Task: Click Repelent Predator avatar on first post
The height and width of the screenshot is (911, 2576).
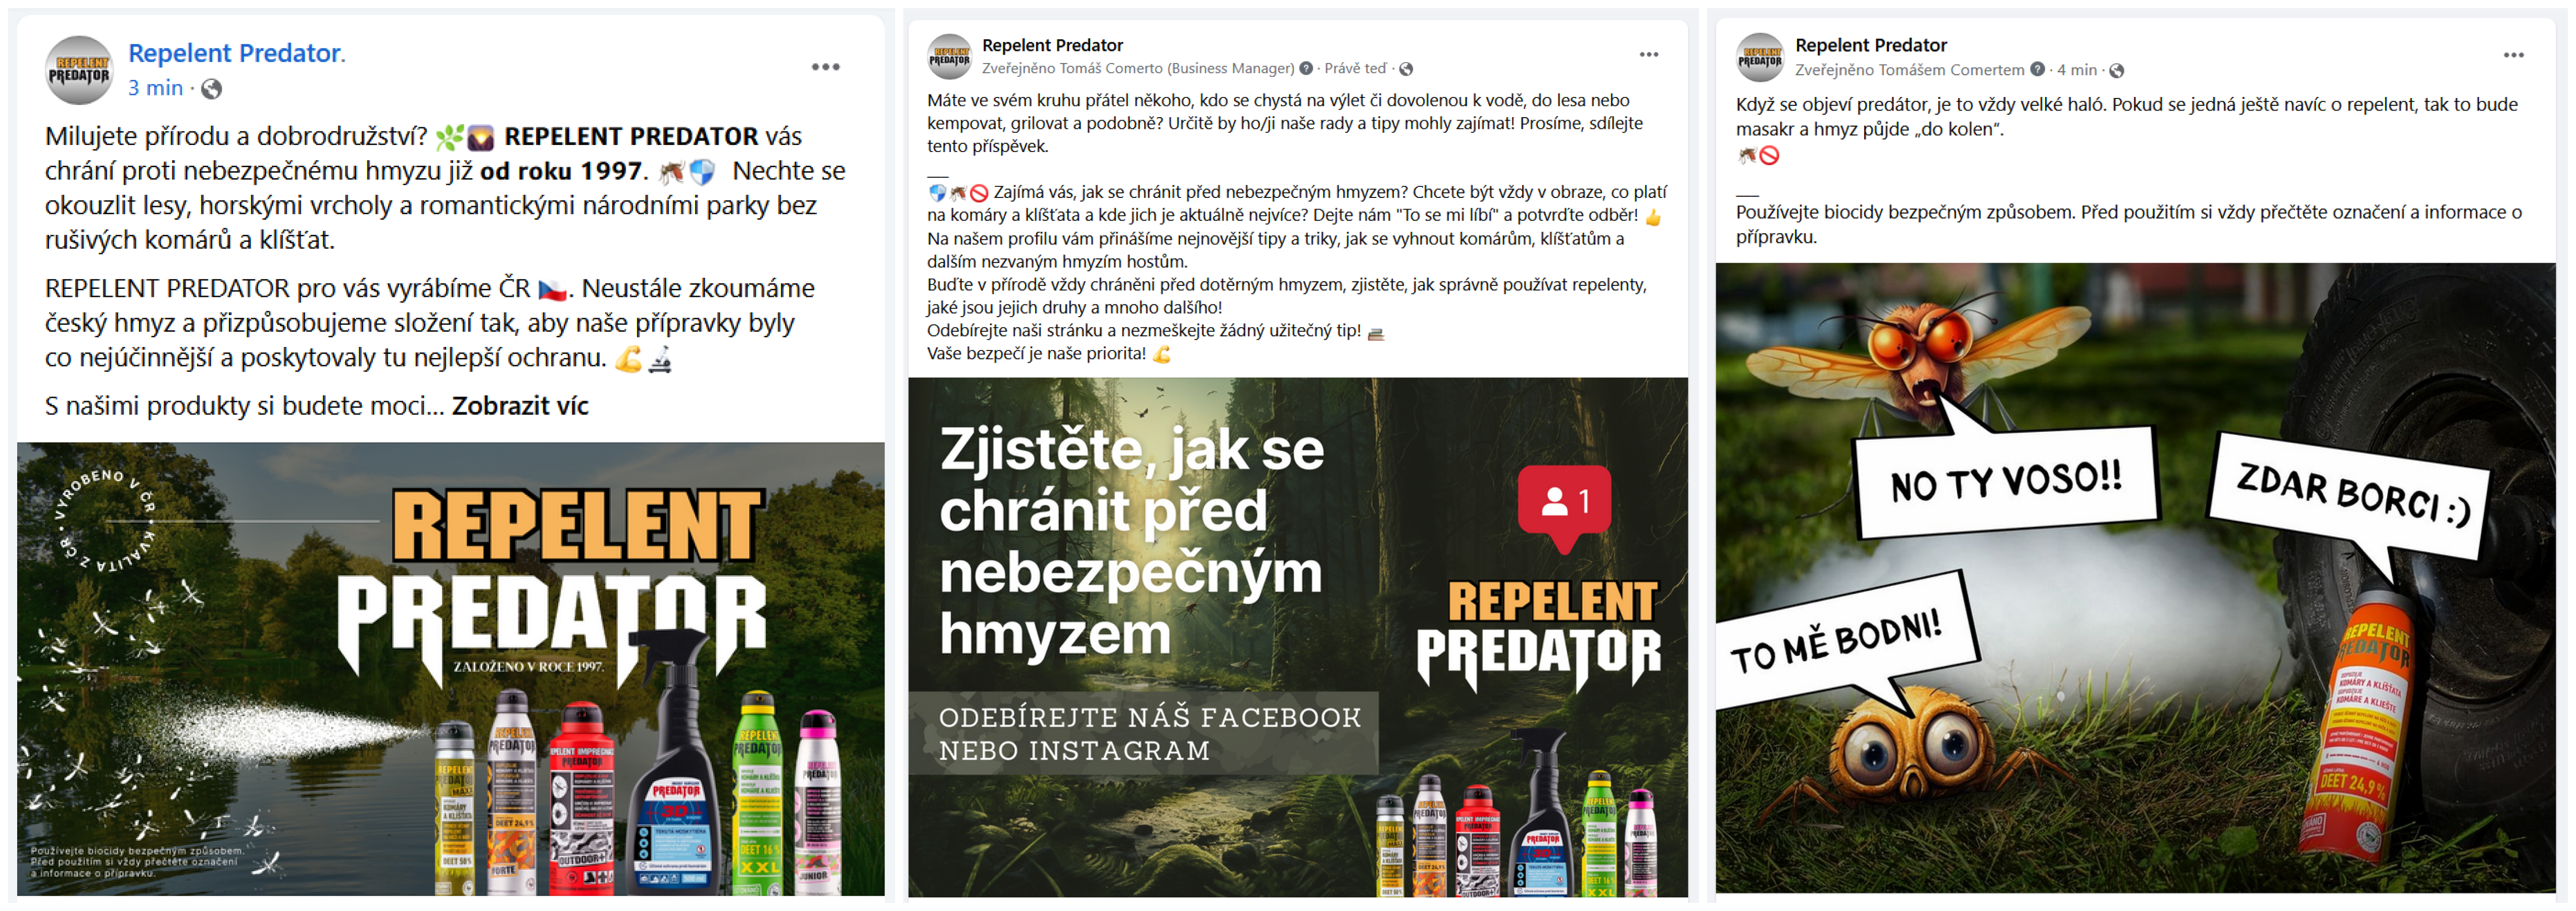Action: (79, 70)
